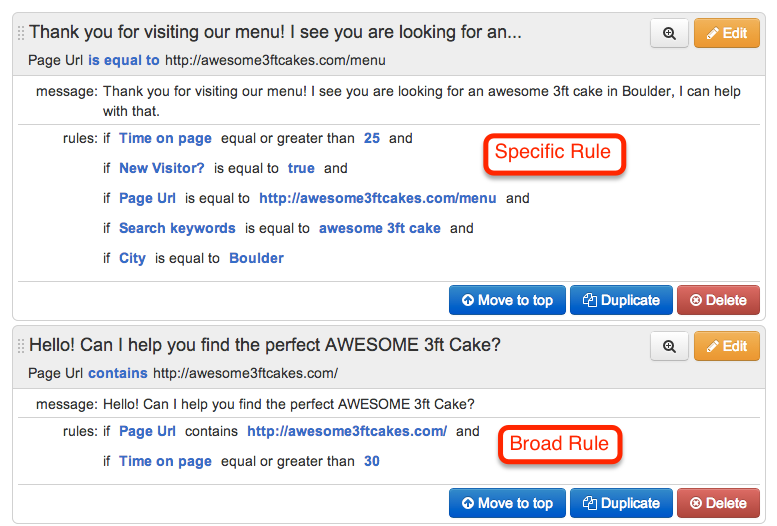Viewport: 777px width, 526px height.
Task: Grab drag handle of 'Hello!' rule
Action: click(21, 346)
